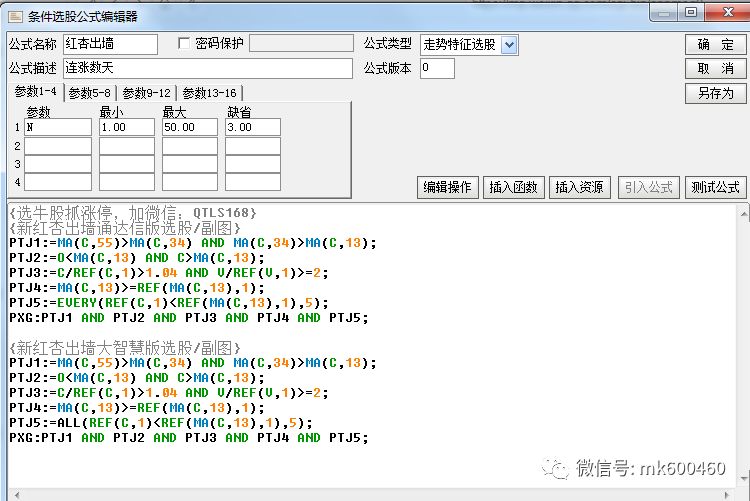Screen dimensions: 750x501
Task: Click the 另存为 button
Action: pyautogui.click(x=716, y=93)
